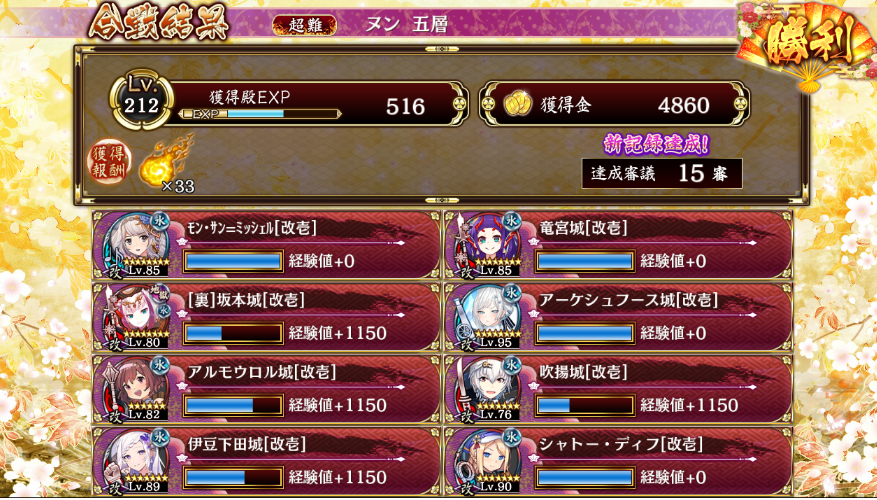Click the 達成審議 15 審 record box
Image resolution: width=877 pixels, height=500 pixels.
[x=662, y=173]
